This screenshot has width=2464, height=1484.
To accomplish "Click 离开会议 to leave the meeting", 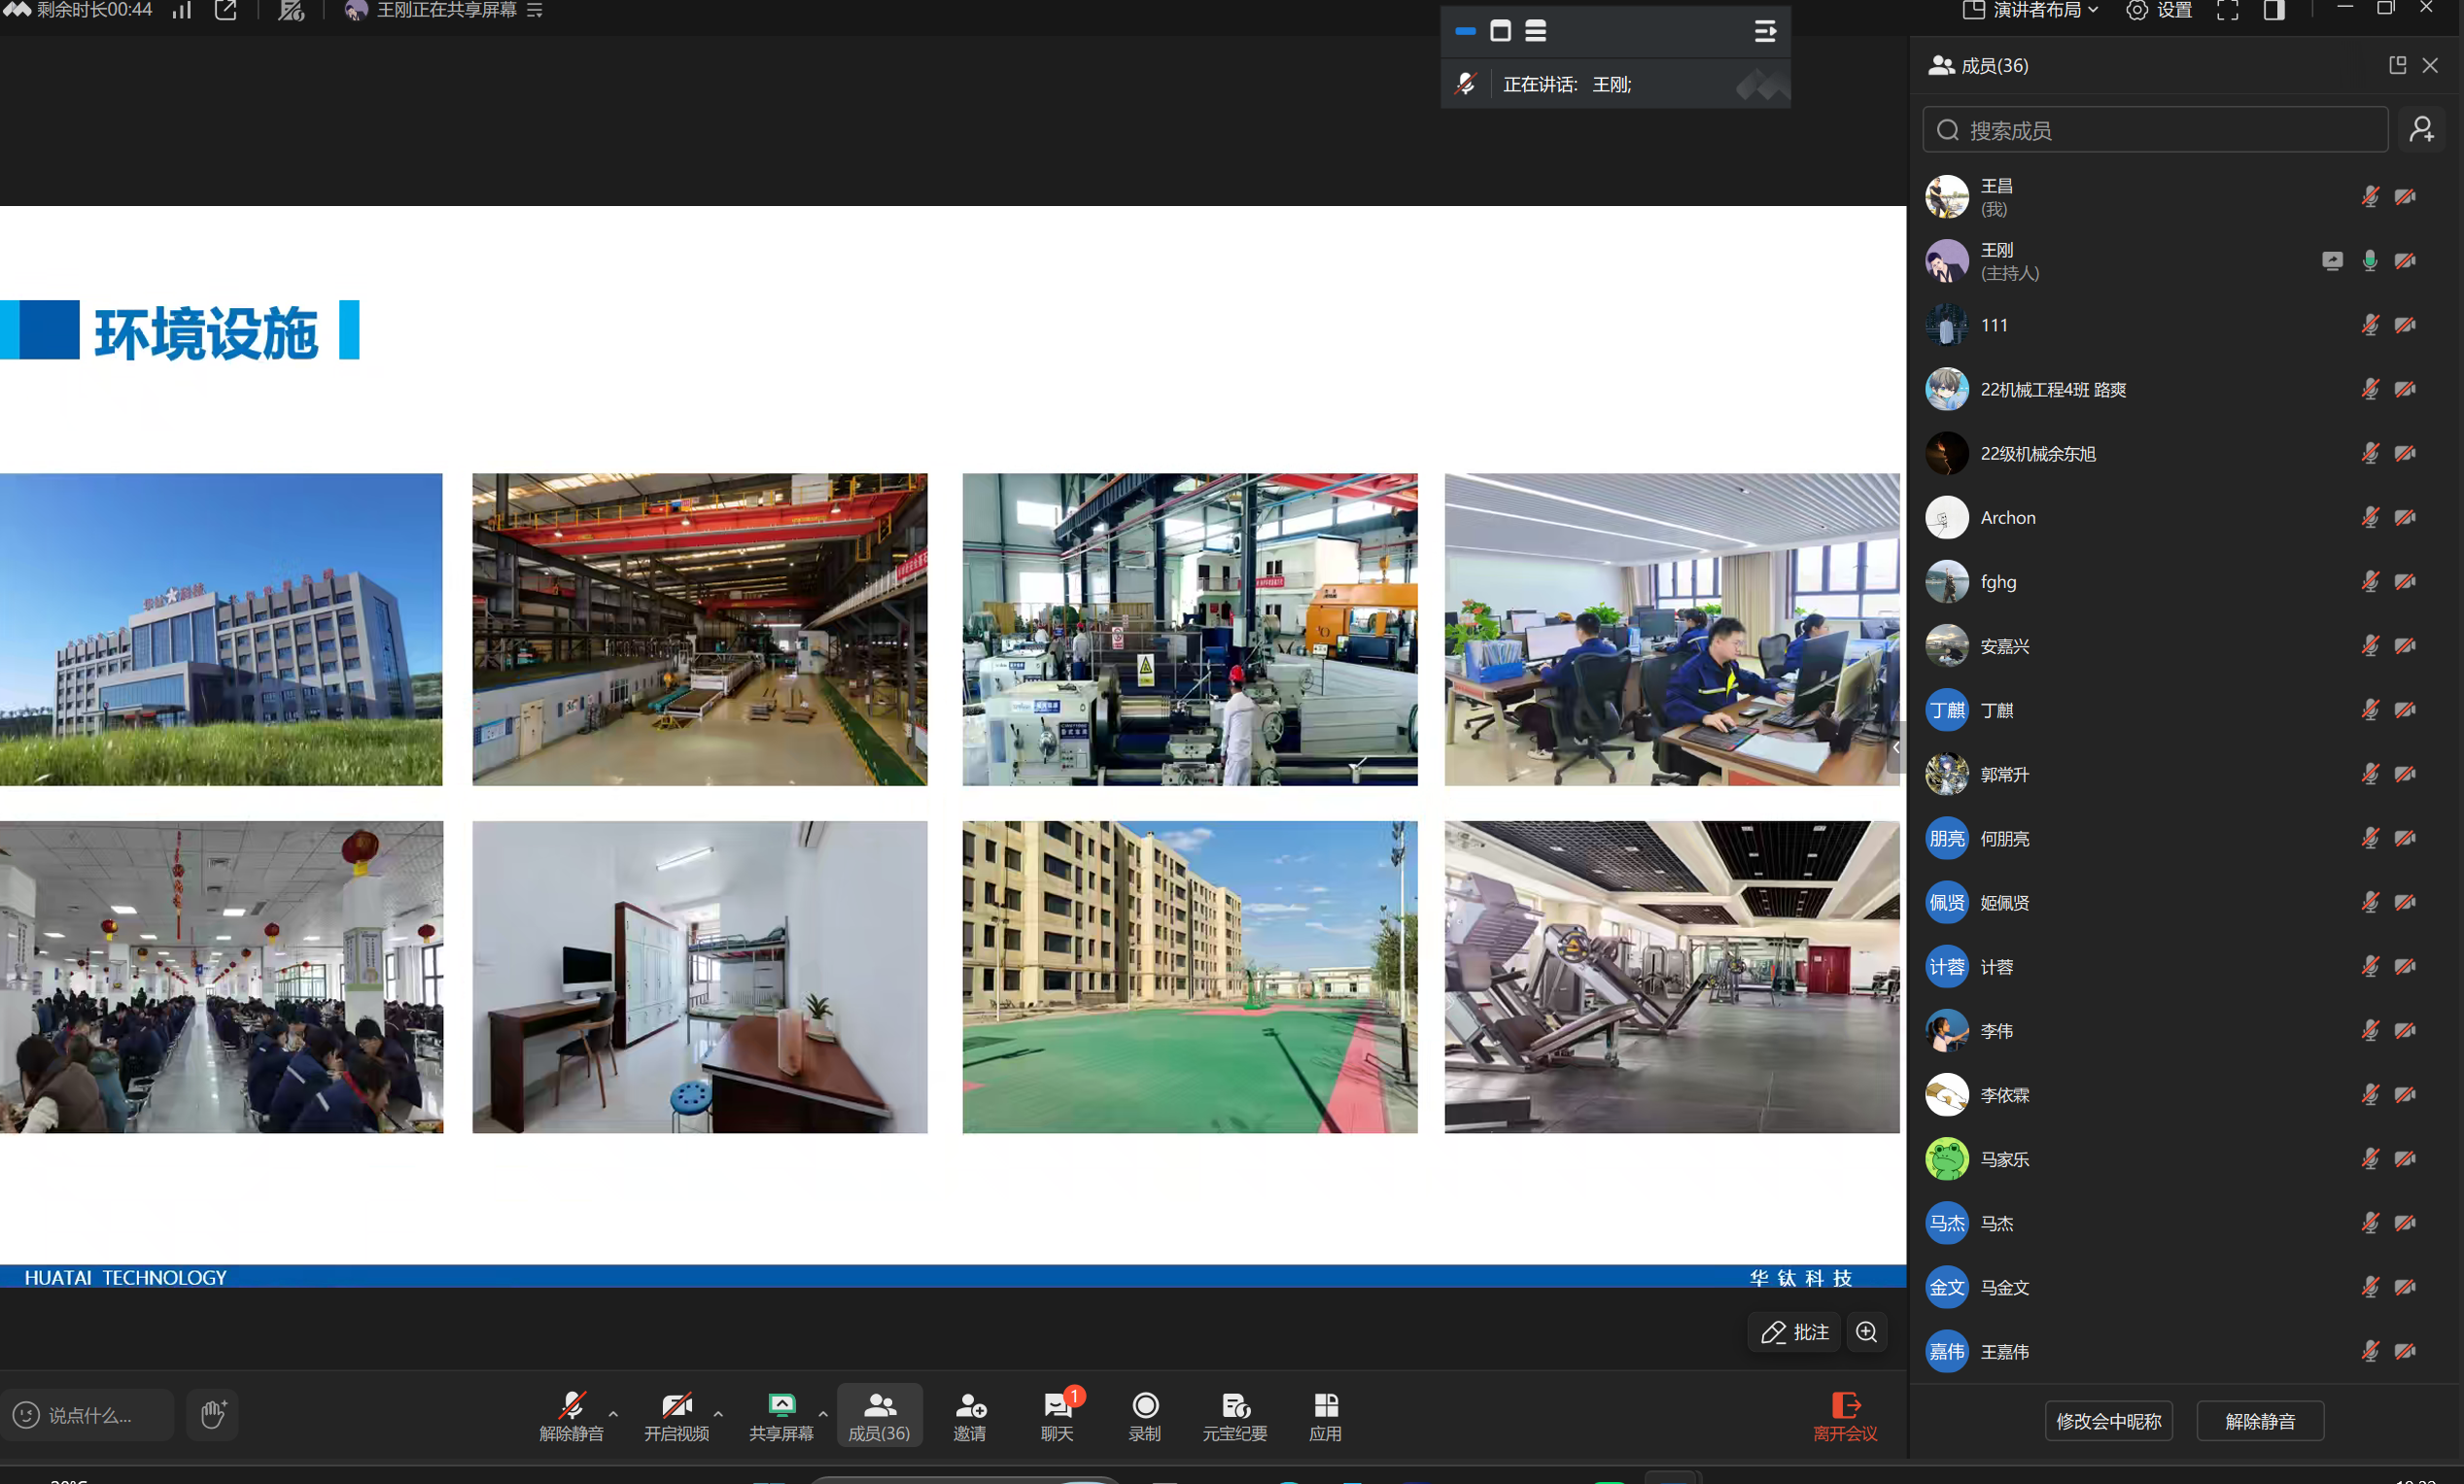I will coord(1846,1416).
